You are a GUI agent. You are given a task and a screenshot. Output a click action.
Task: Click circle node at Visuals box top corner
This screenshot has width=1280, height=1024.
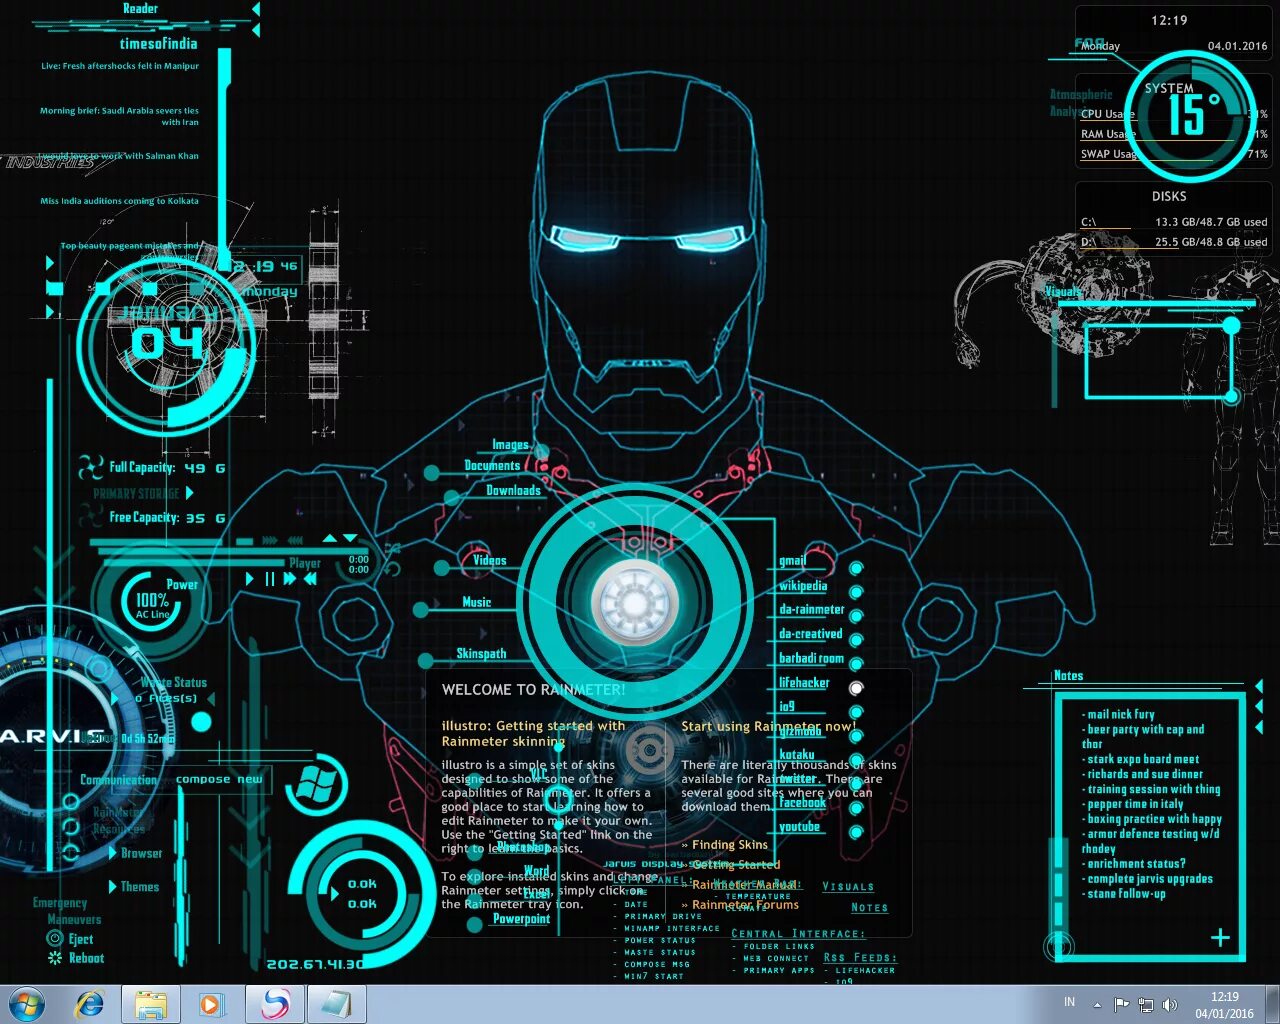coord(1231,325)
